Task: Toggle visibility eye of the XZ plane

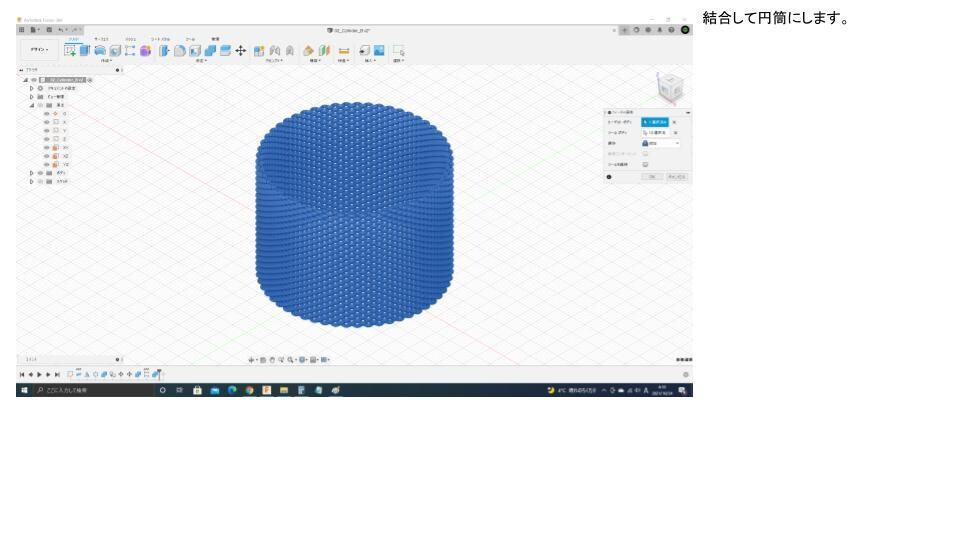Action: pyautogui.click(x=47, y=156)
